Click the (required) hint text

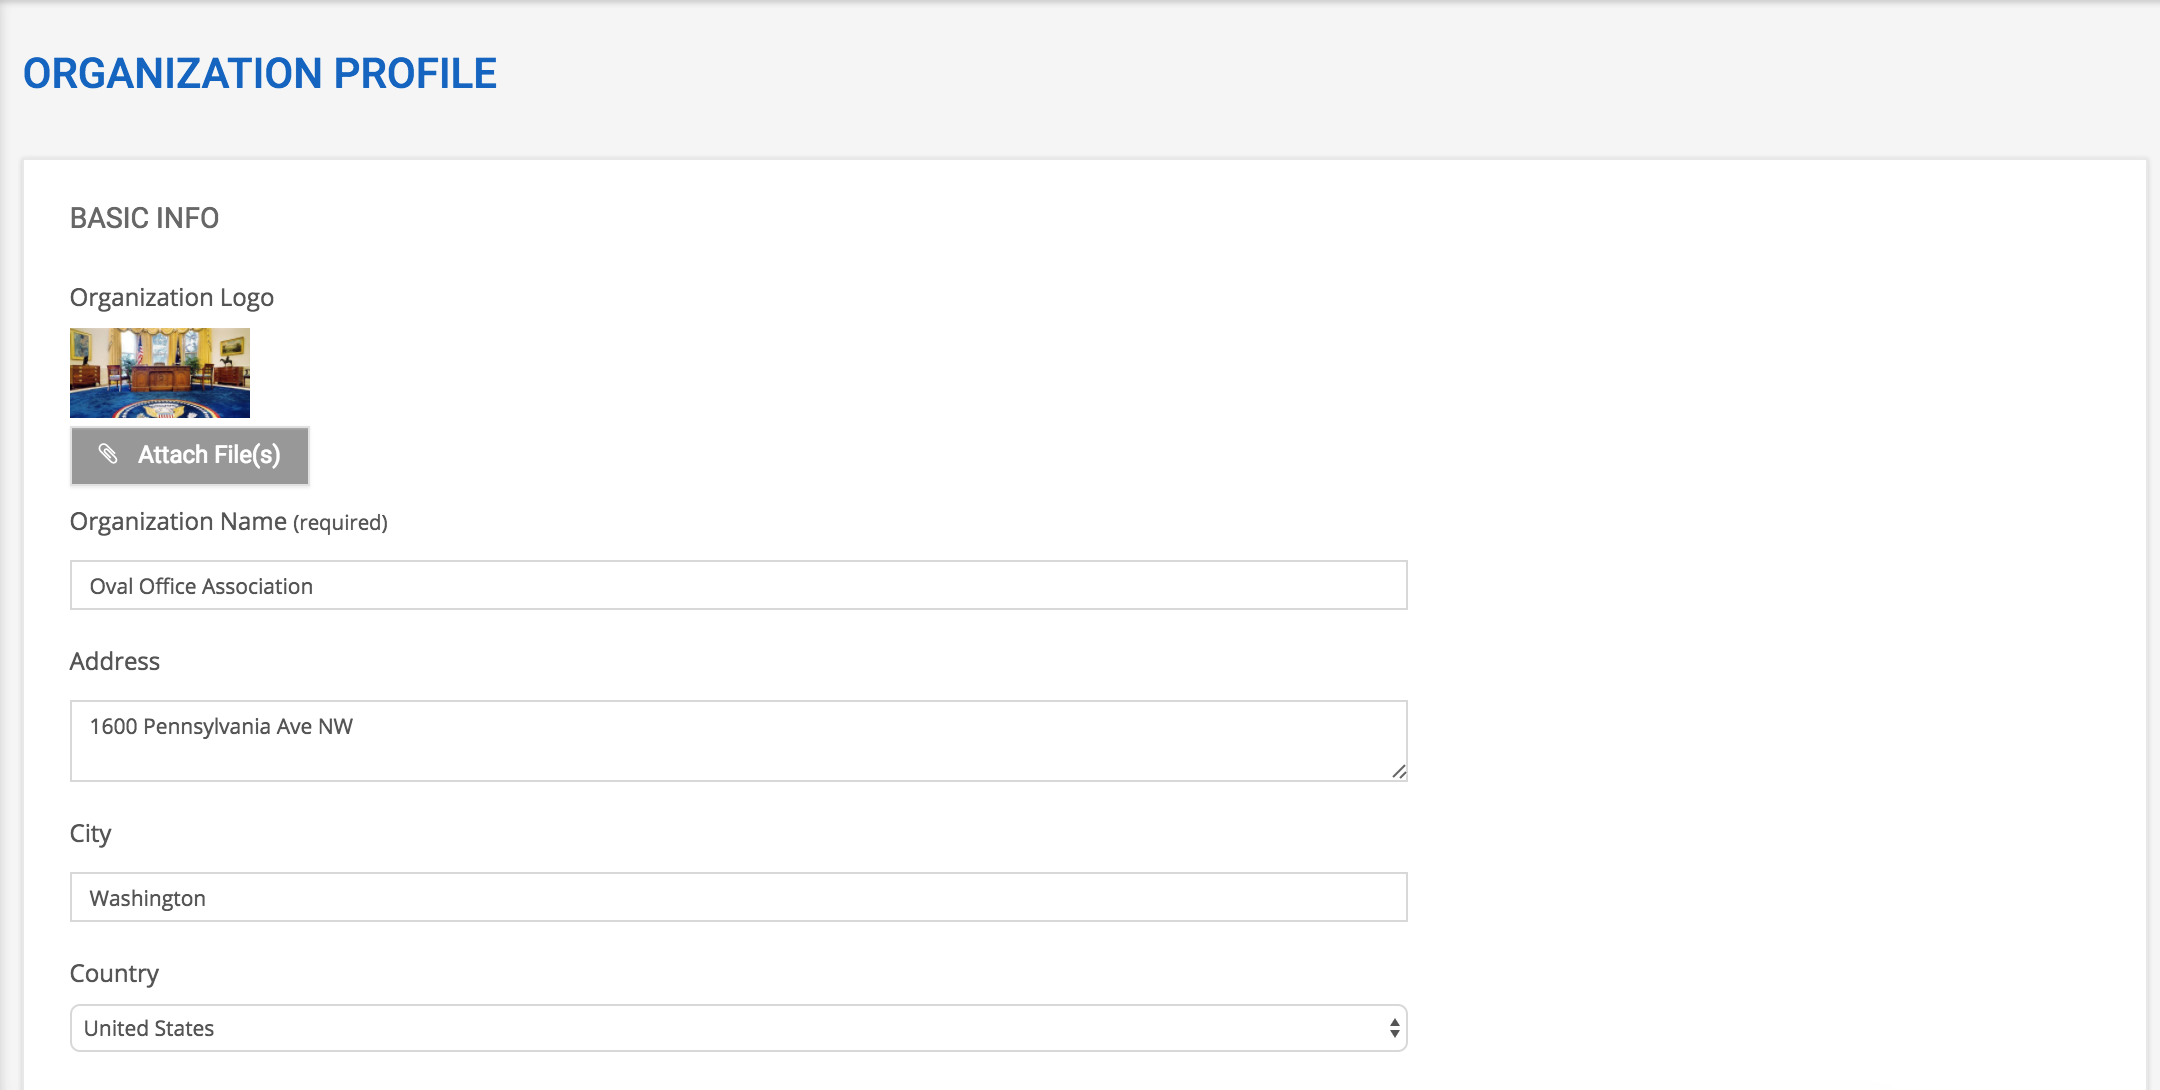click(340, 523)
